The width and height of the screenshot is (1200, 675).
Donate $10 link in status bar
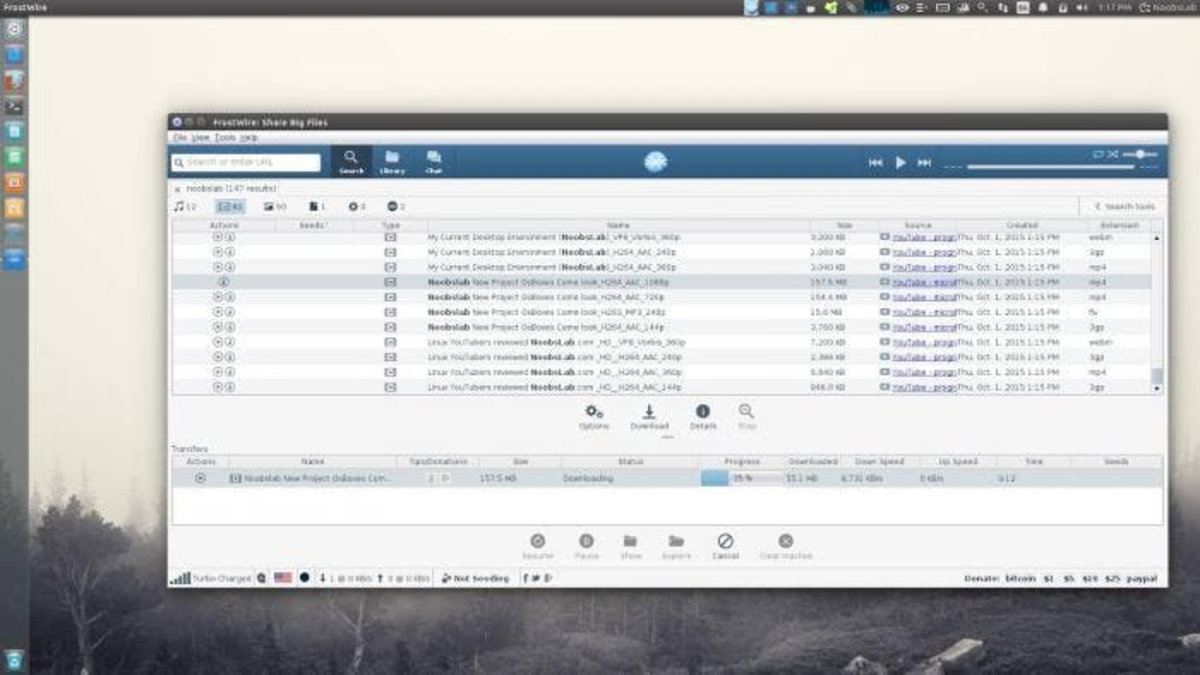(1090, 578)
